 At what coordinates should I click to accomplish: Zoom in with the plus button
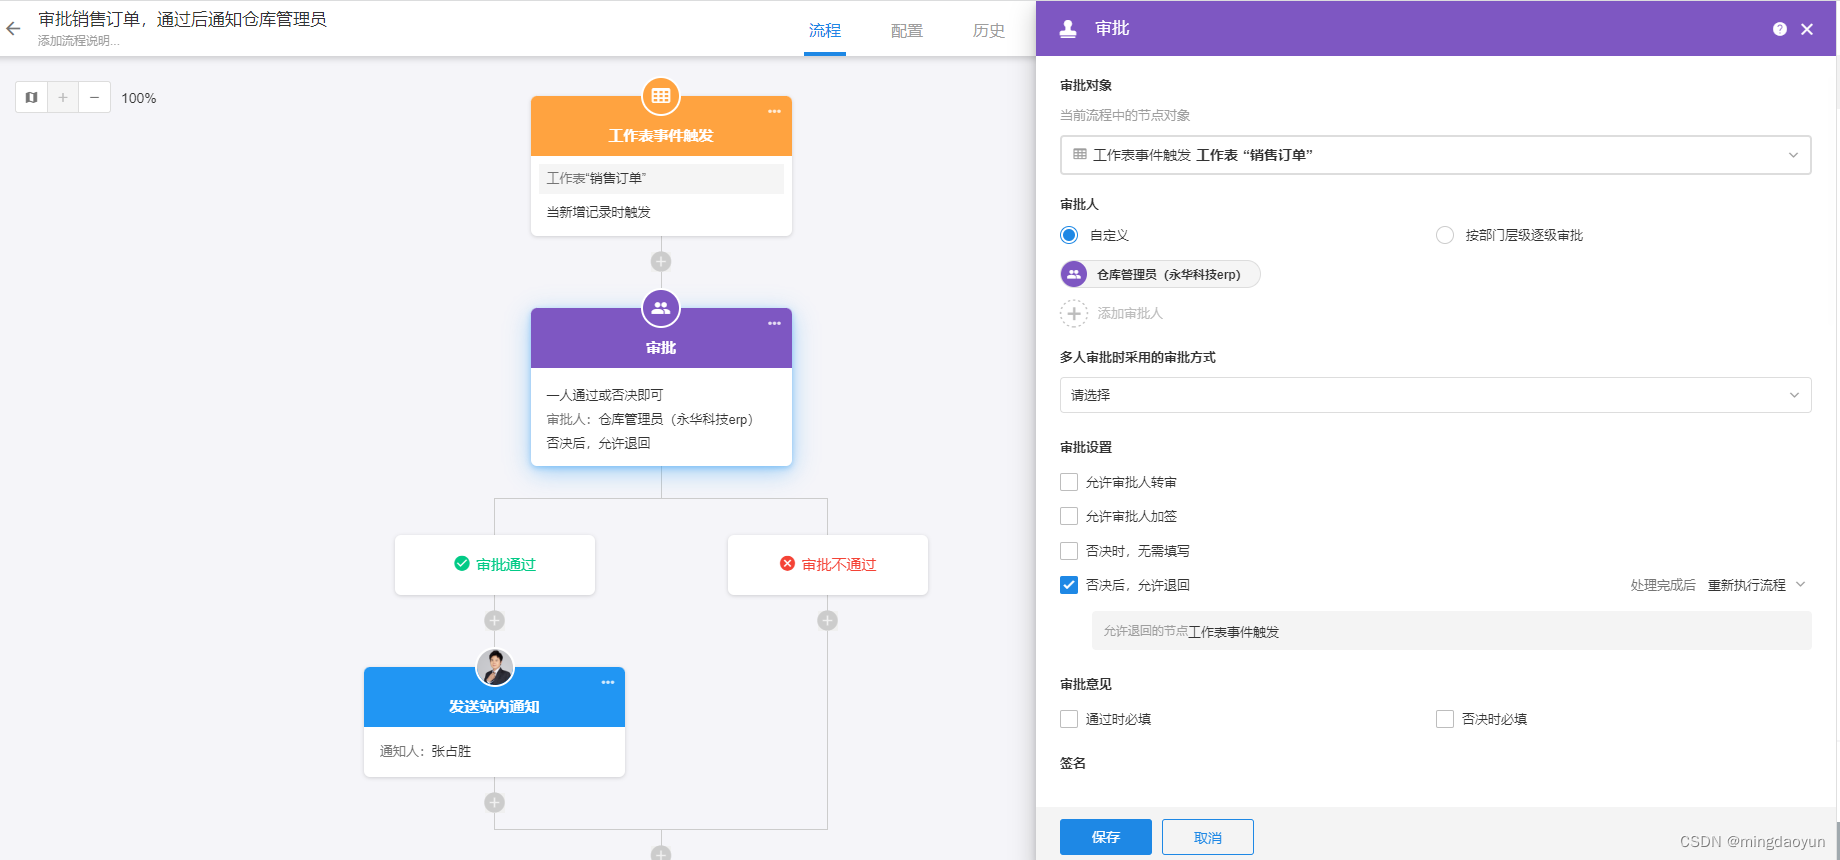pyautogui.click(x=63, y=98)
